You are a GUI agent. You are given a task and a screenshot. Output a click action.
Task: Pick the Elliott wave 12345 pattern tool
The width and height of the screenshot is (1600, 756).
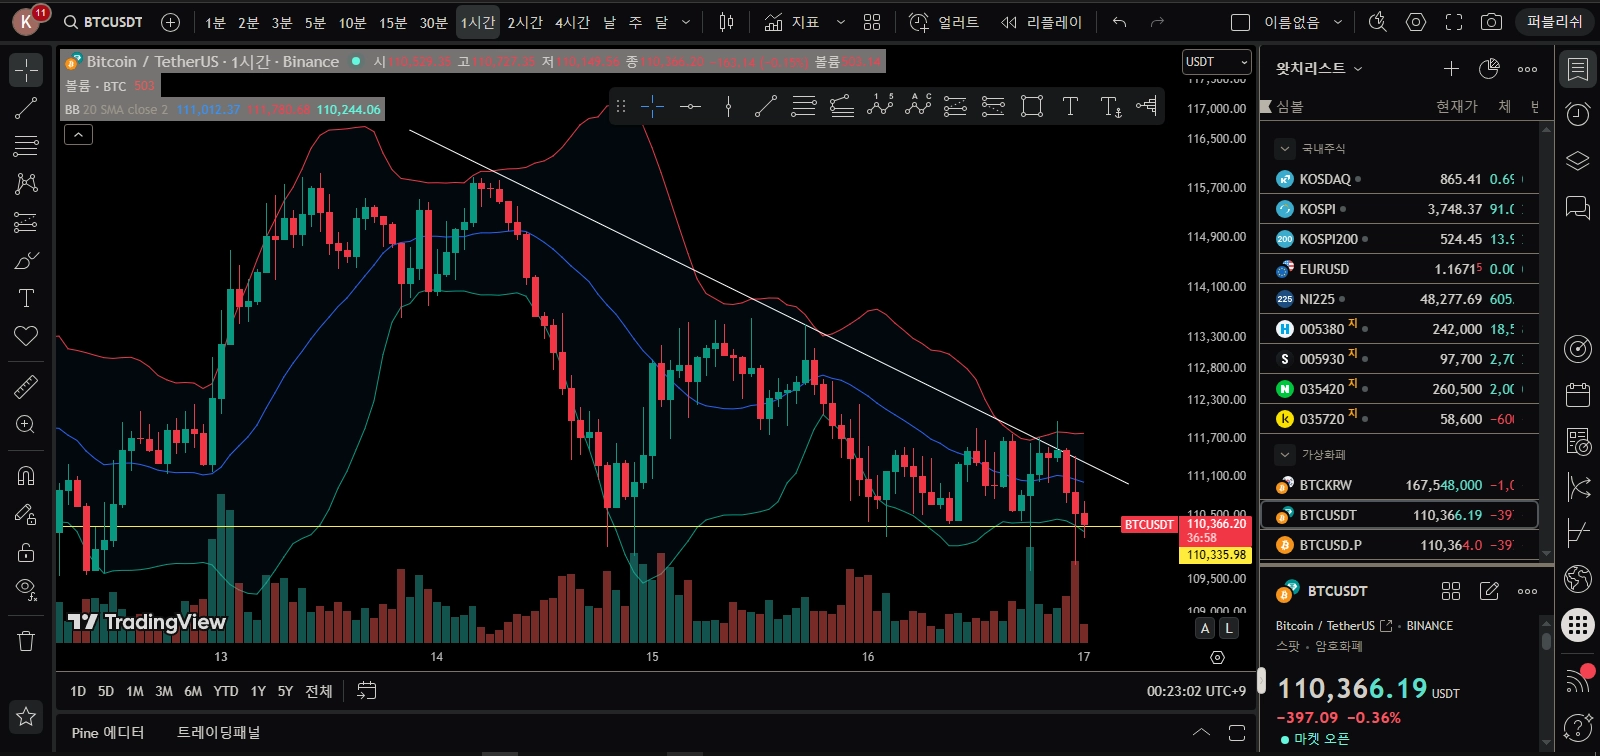coord(880,106)
